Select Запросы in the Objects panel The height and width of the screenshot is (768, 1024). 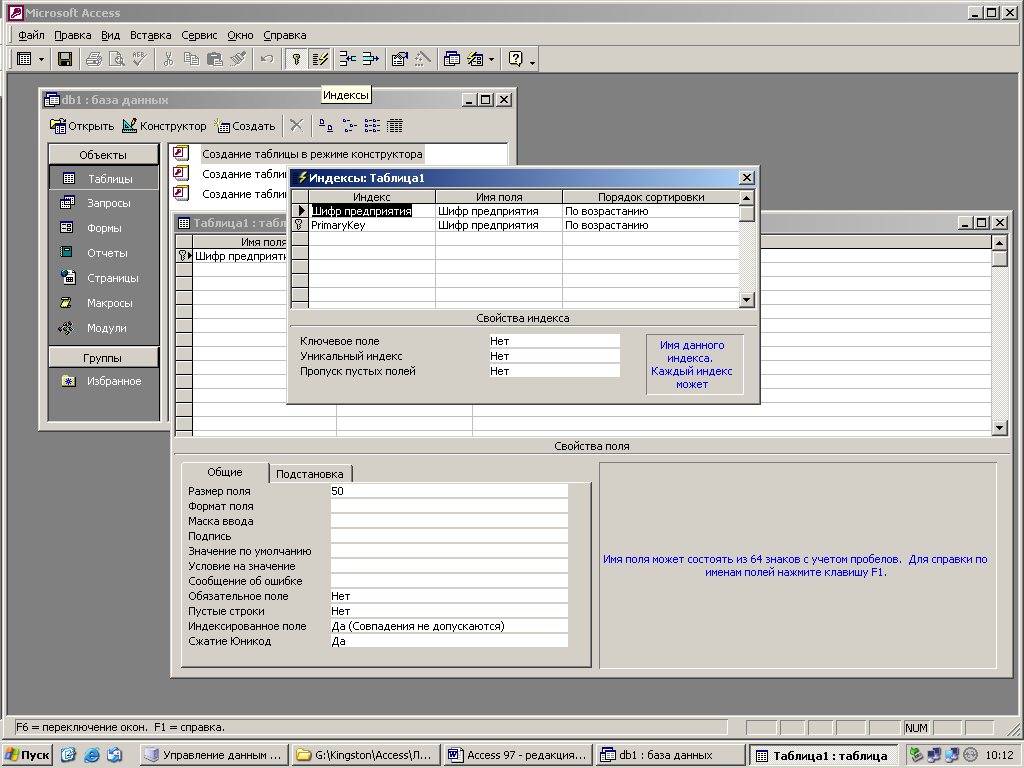(108, 203)
